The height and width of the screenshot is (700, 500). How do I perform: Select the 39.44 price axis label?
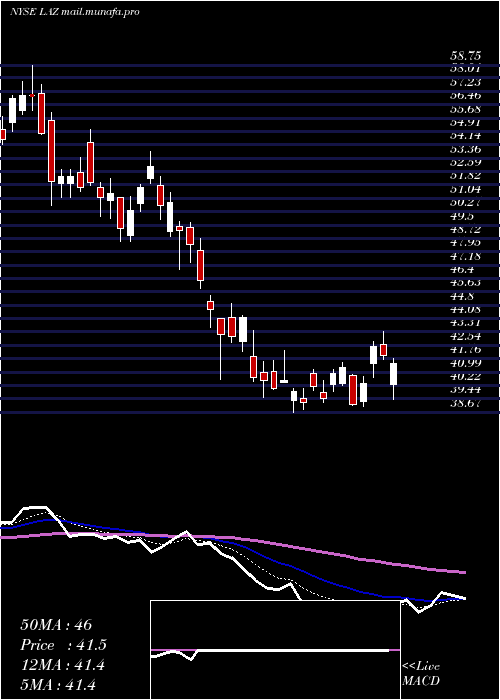point(465,390)
